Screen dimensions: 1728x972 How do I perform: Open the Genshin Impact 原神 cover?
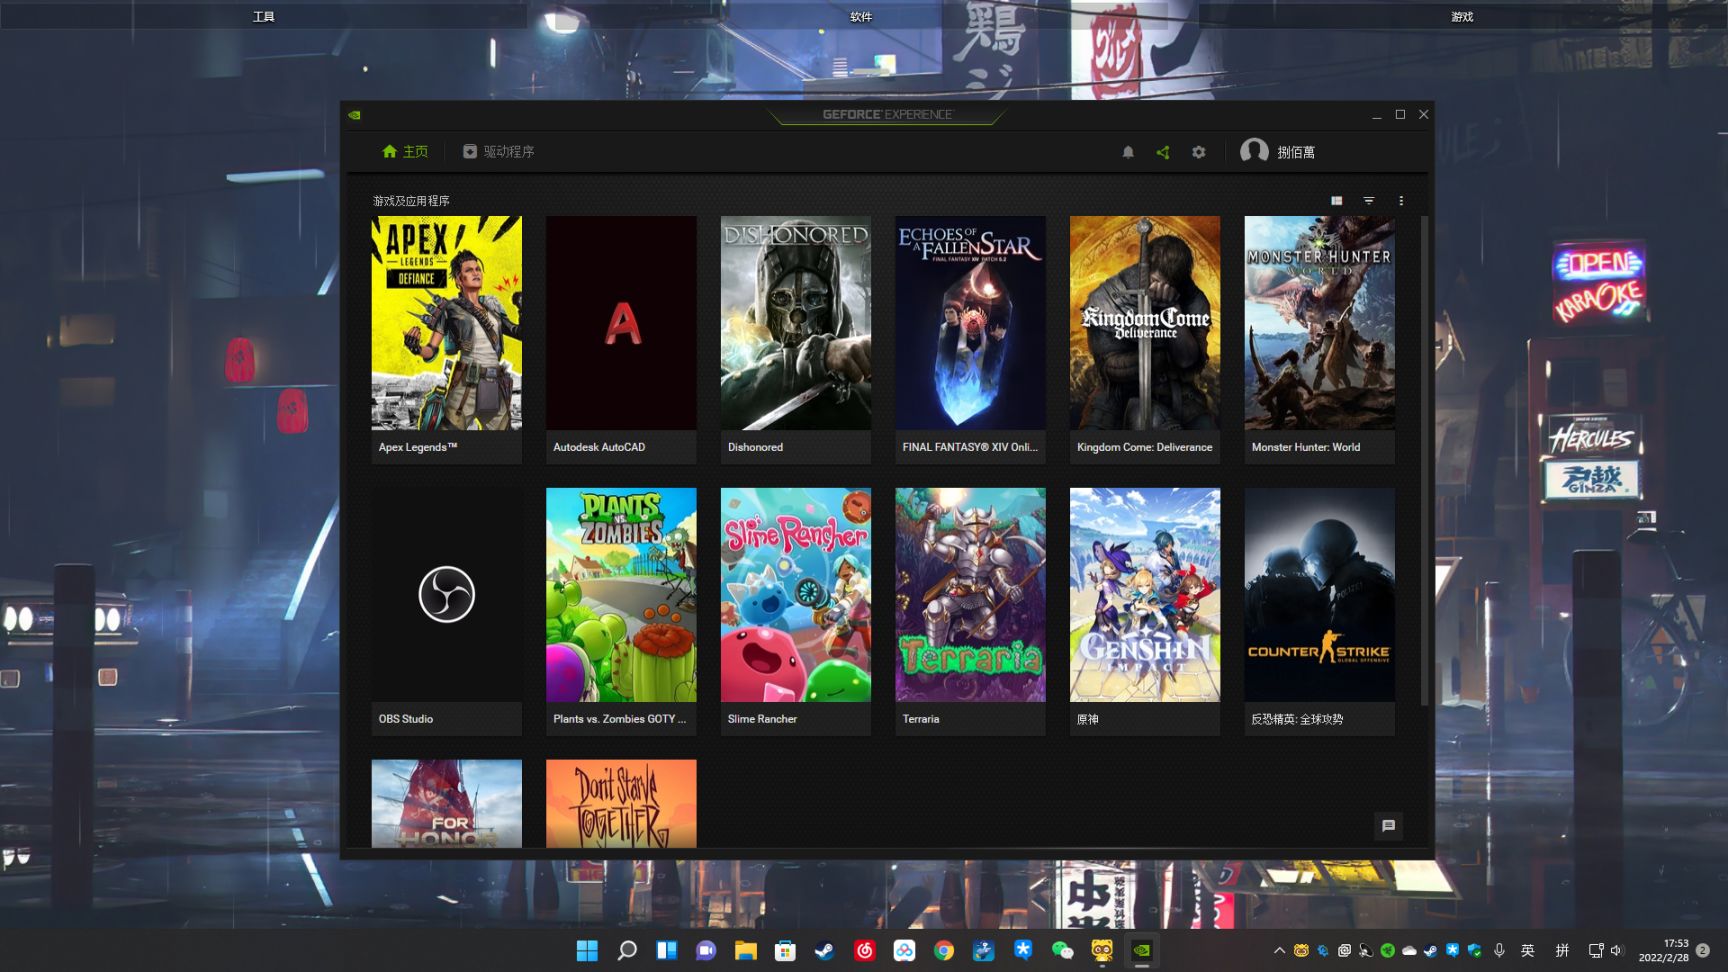[1145, 595]
